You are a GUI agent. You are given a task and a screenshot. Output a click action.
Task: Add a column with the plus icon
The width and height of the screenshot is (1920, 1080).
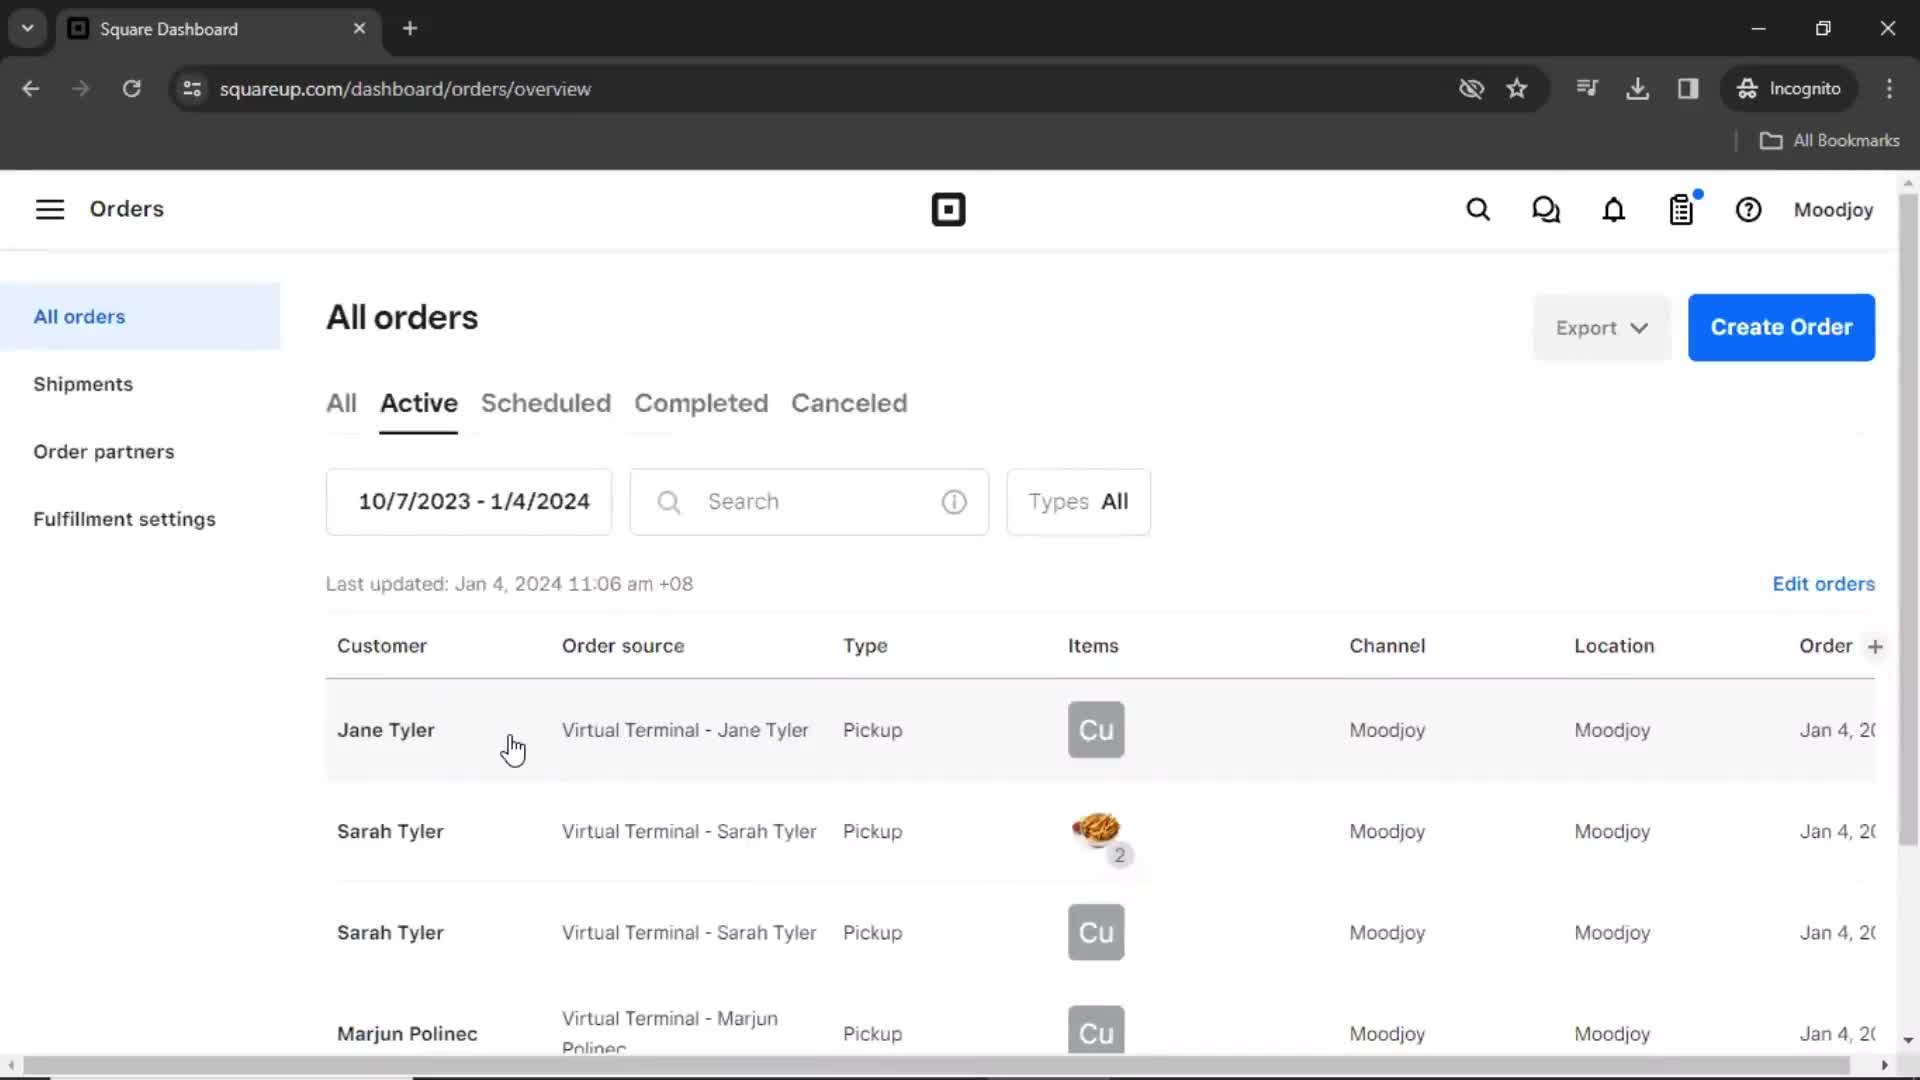1875,647
